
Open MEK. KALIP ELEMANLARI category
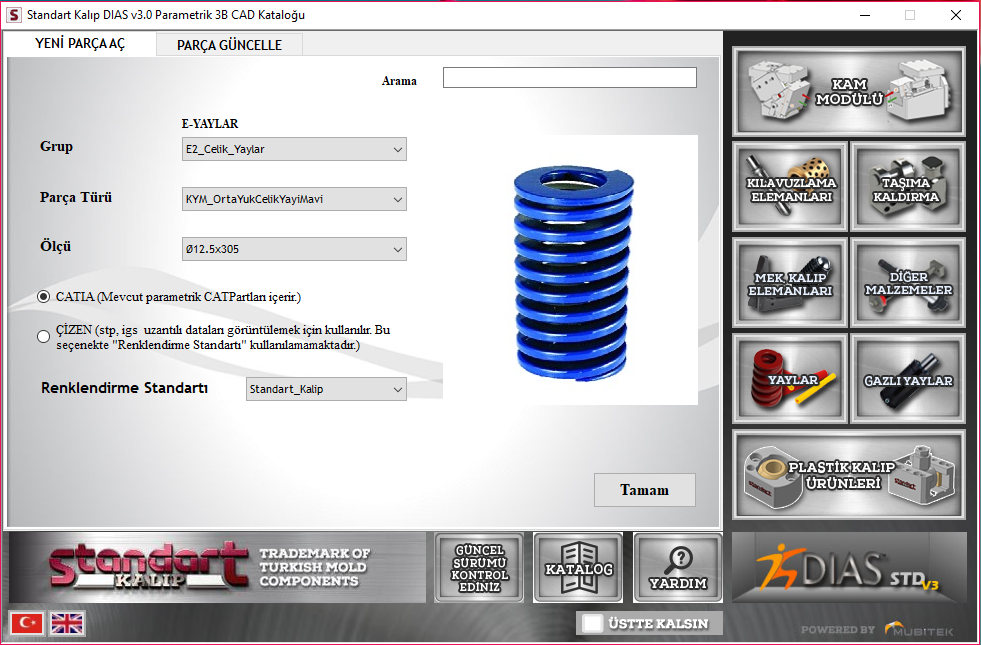coord(790,282)
